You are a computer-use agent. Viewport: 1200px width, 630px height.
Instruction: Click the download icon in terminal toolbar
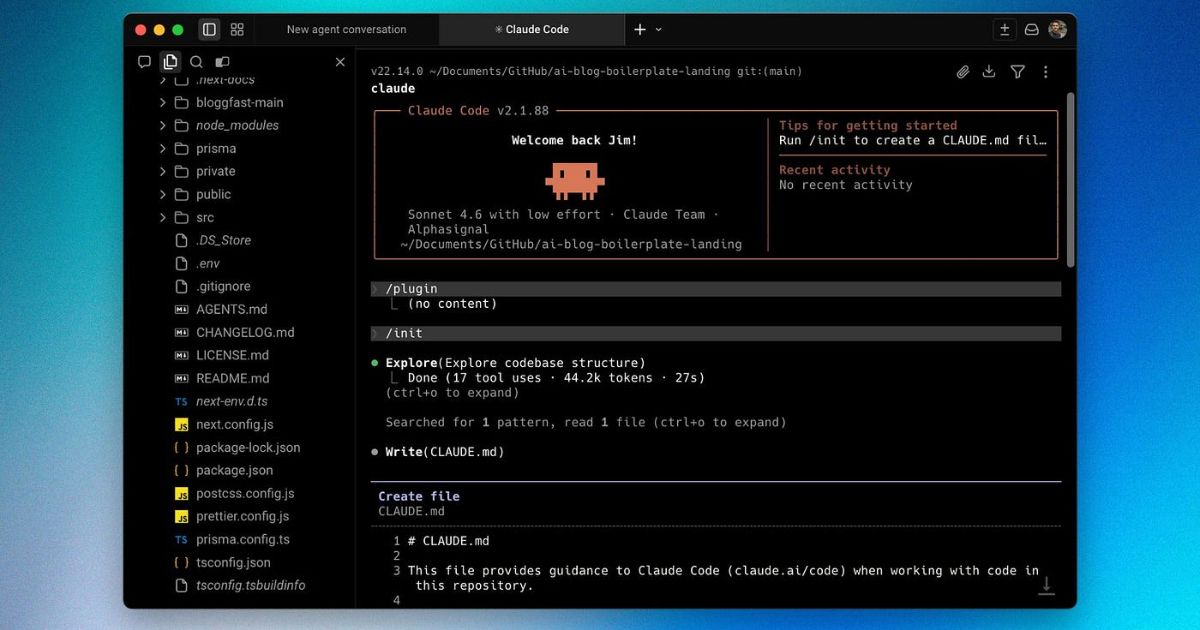click(989, 72)
